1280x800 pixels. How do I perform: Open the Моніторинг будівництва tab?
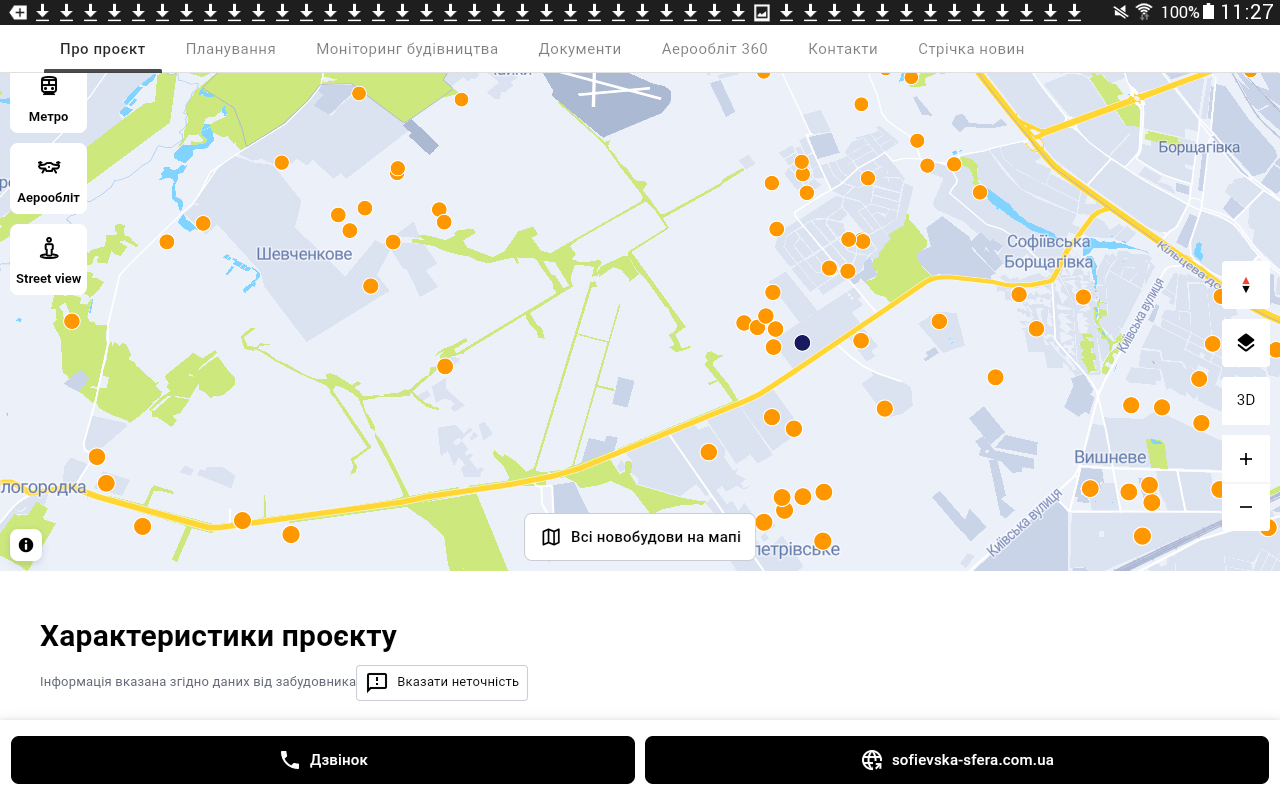click(407, 49)
